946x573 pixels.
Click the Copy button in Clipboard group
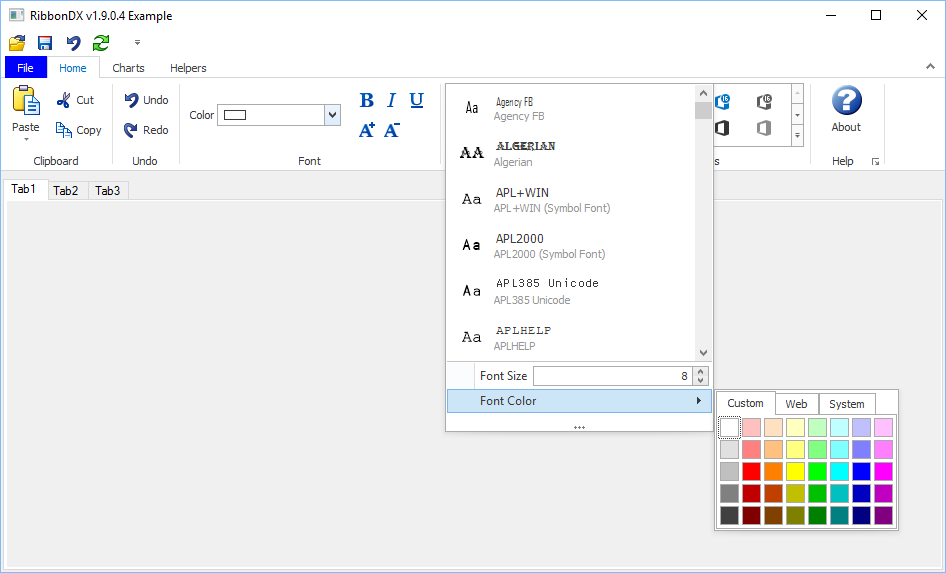click(x=78, y=130)
